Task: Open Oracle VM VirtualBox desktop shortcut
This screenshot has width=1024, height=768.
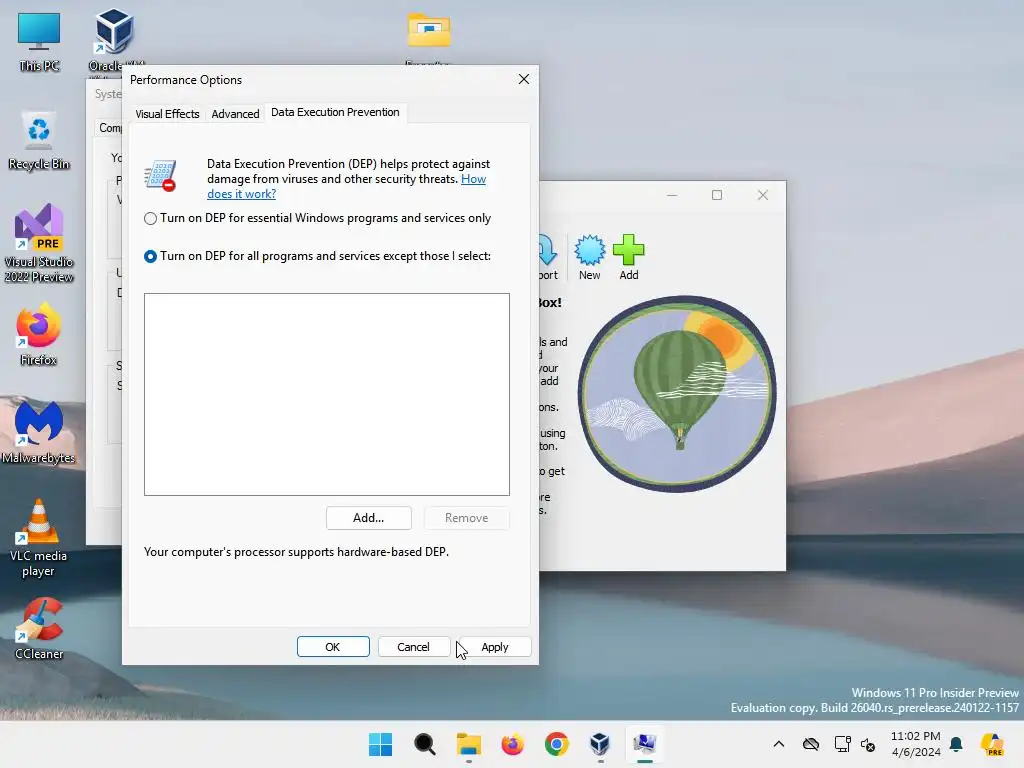Action: (x=115, y=38)
